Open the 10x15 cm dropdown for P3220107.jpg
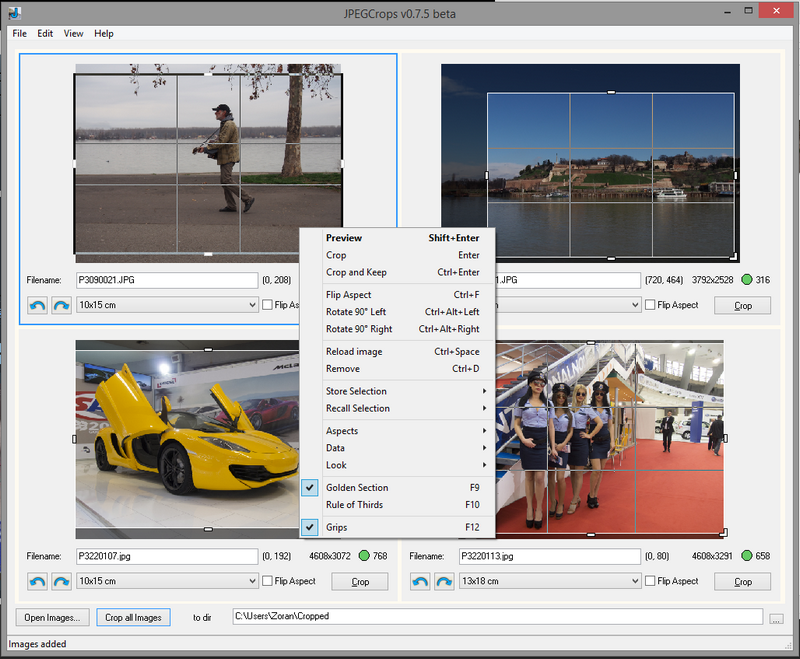The width and height of the screenshot is (800, 659). (x=167, y=581)
